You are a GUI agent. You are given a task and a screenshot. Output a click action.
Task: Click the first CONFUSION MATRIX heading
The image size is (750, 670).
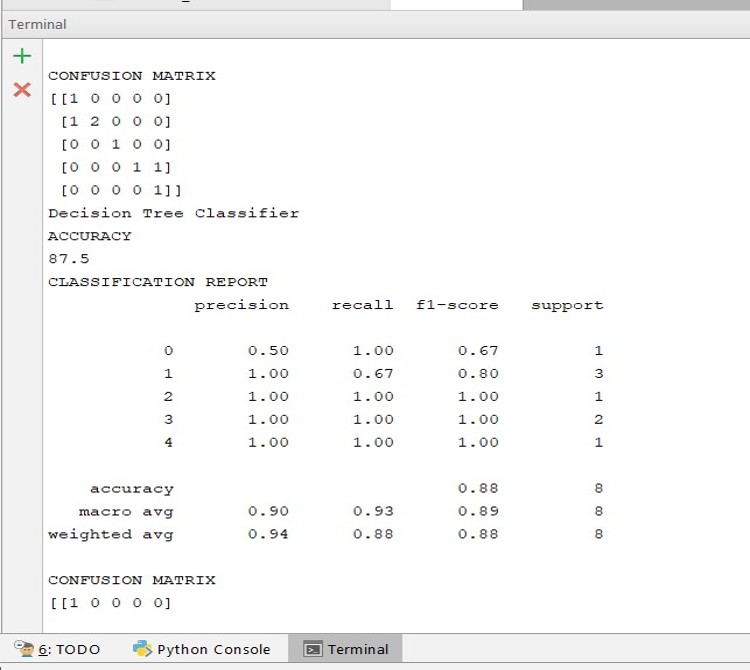[x=131, y=76]
